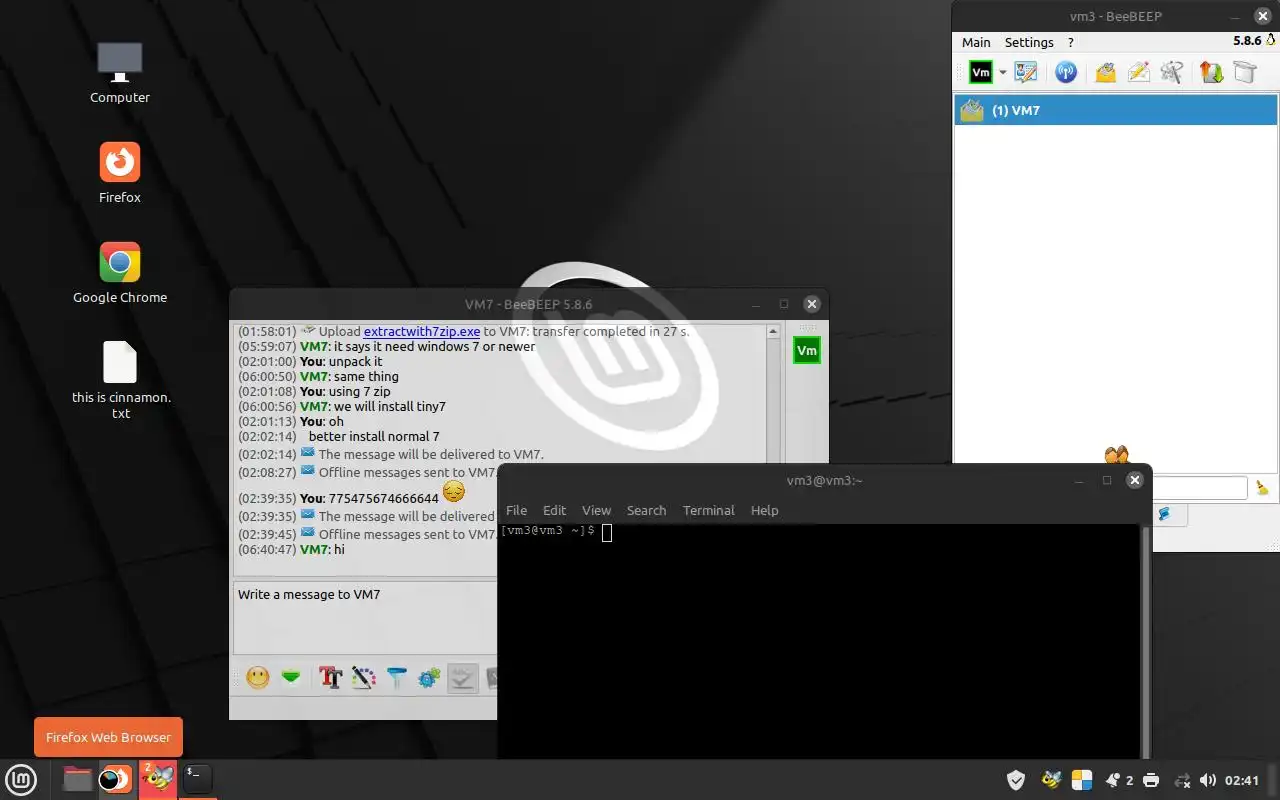Click the shield update manager tray icon

click(1016, 780)
